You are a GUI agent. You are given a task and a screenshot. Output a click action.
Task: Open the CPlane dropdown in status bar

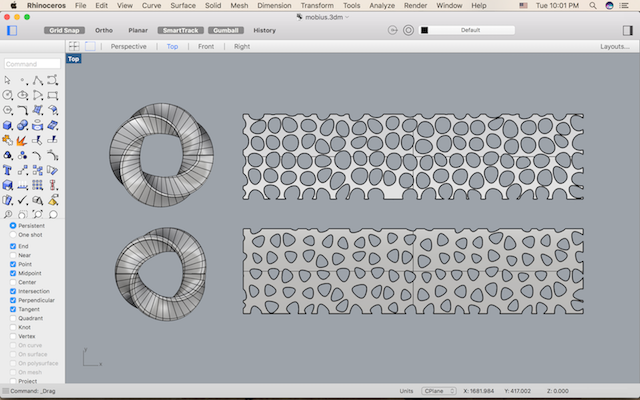[439, 391]
